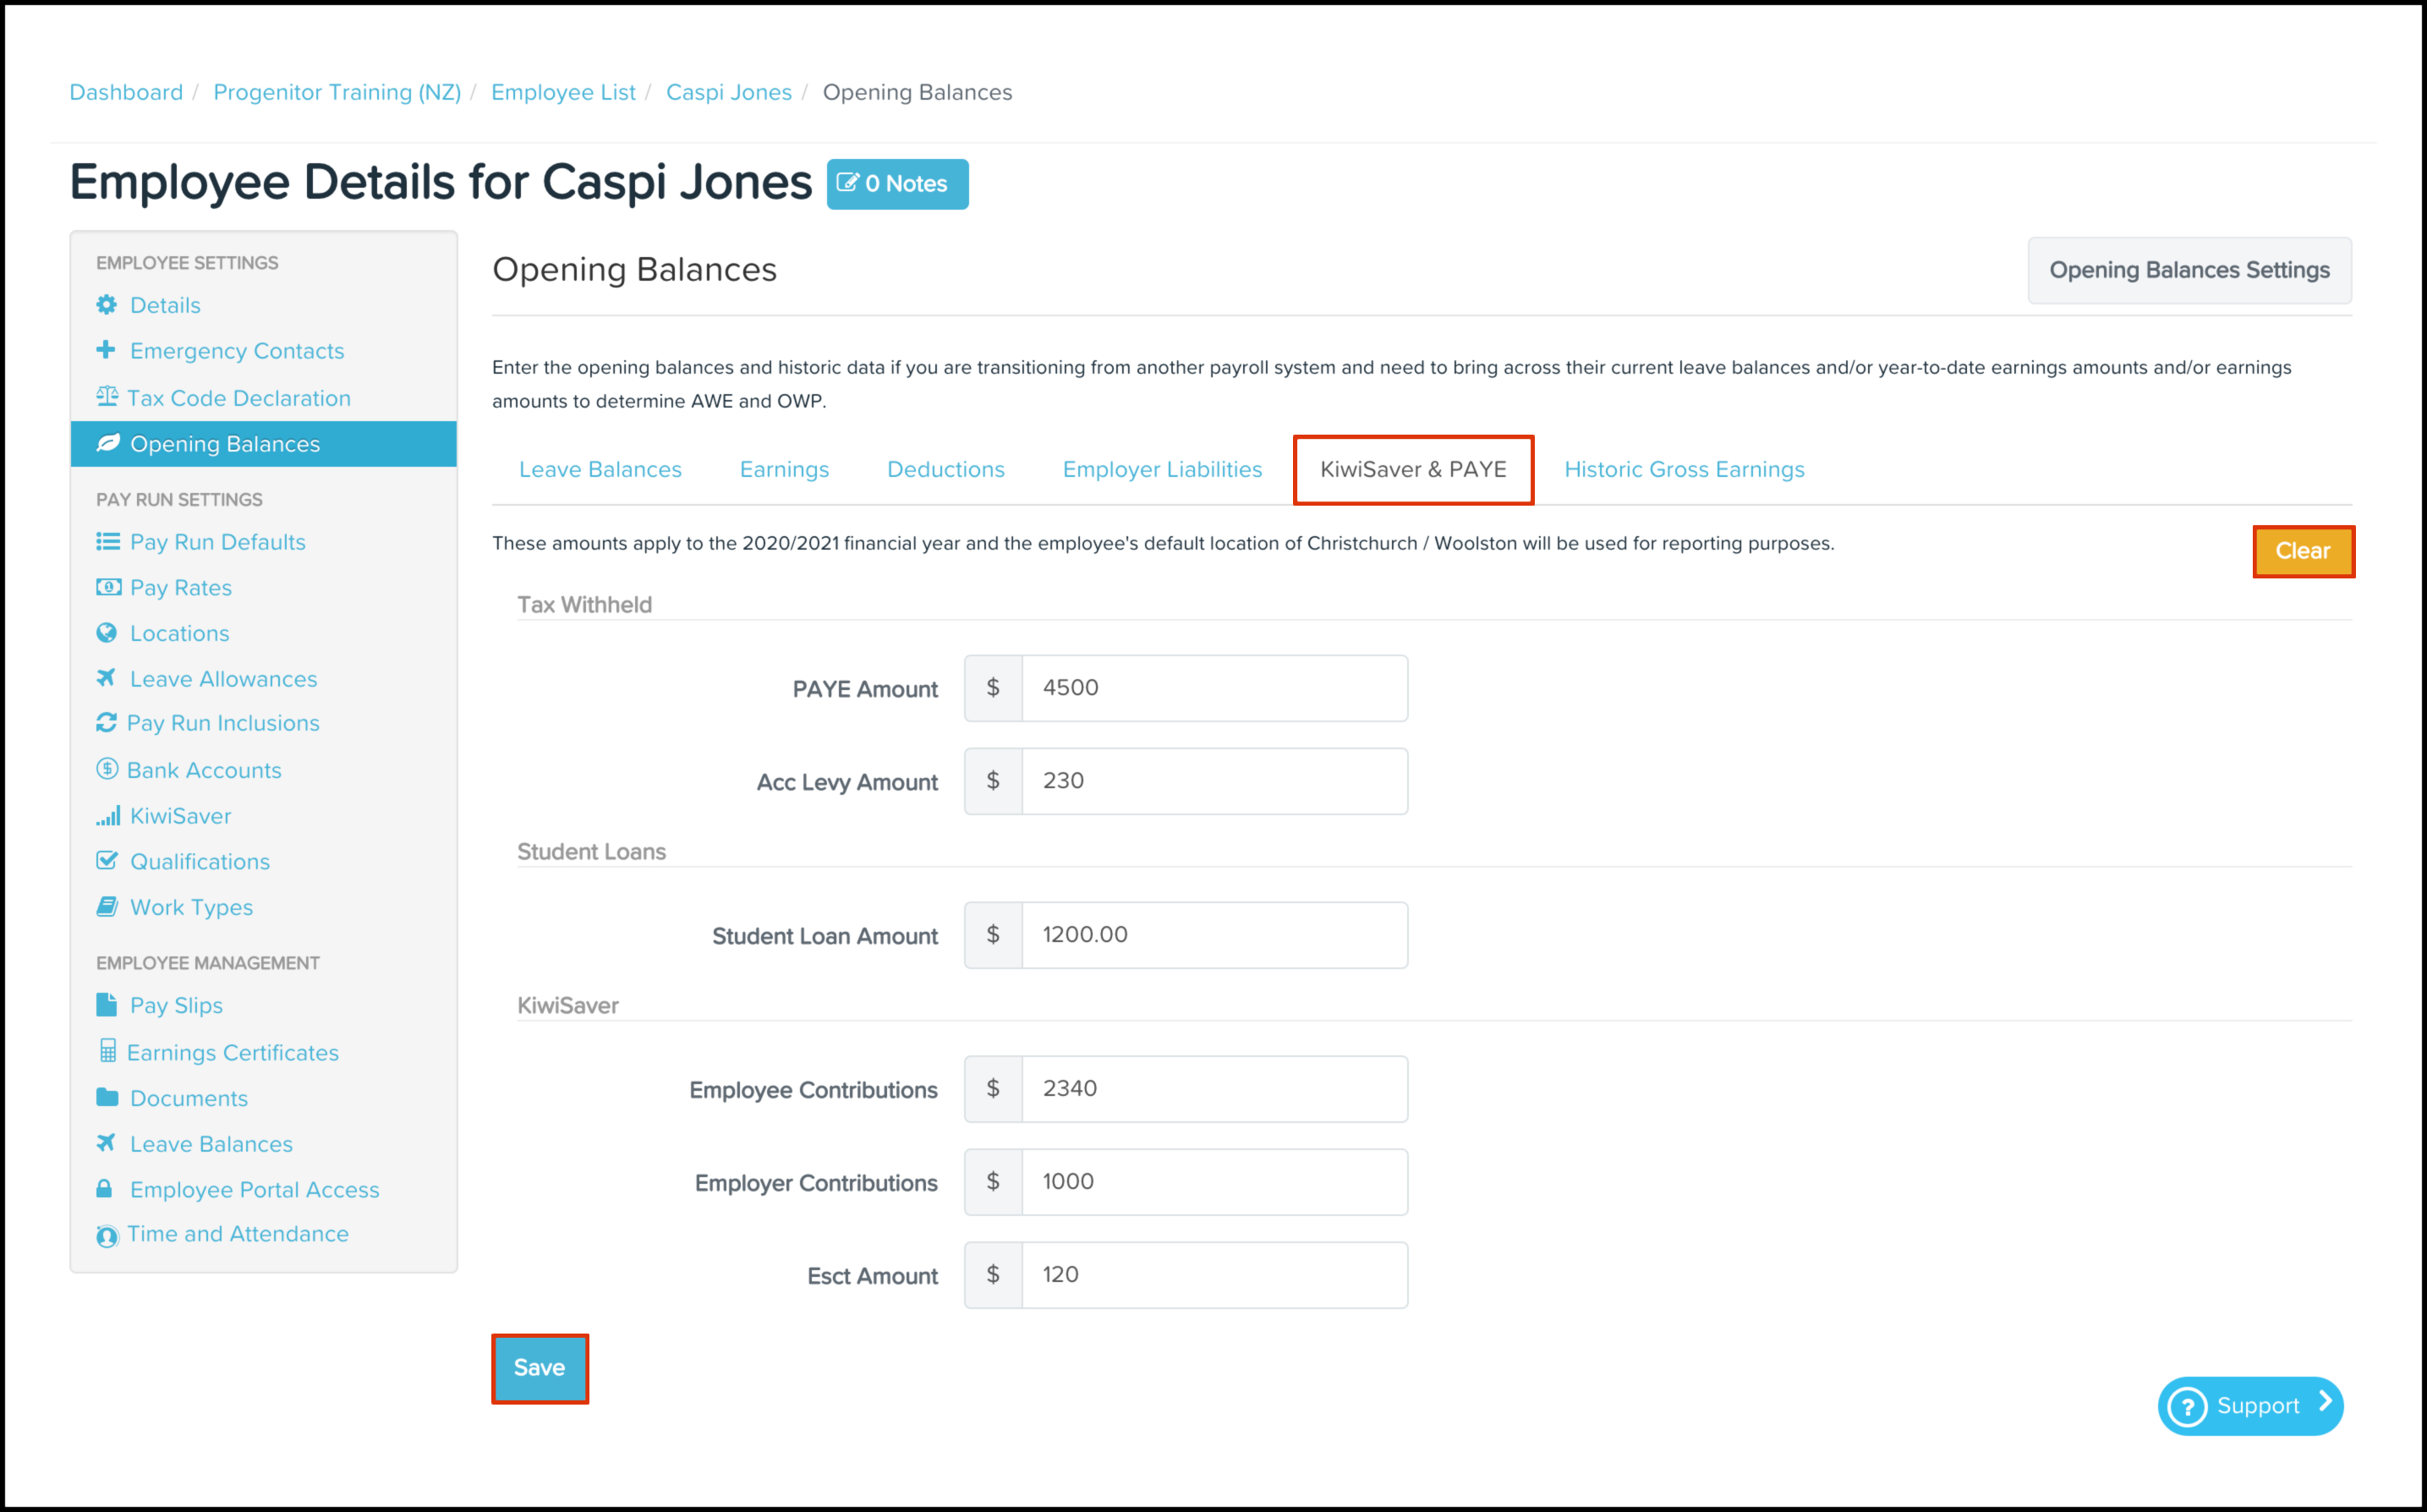Open the Deductions tab
The width and height of the screenshot is (2427, 1512).
pos(945,469)
